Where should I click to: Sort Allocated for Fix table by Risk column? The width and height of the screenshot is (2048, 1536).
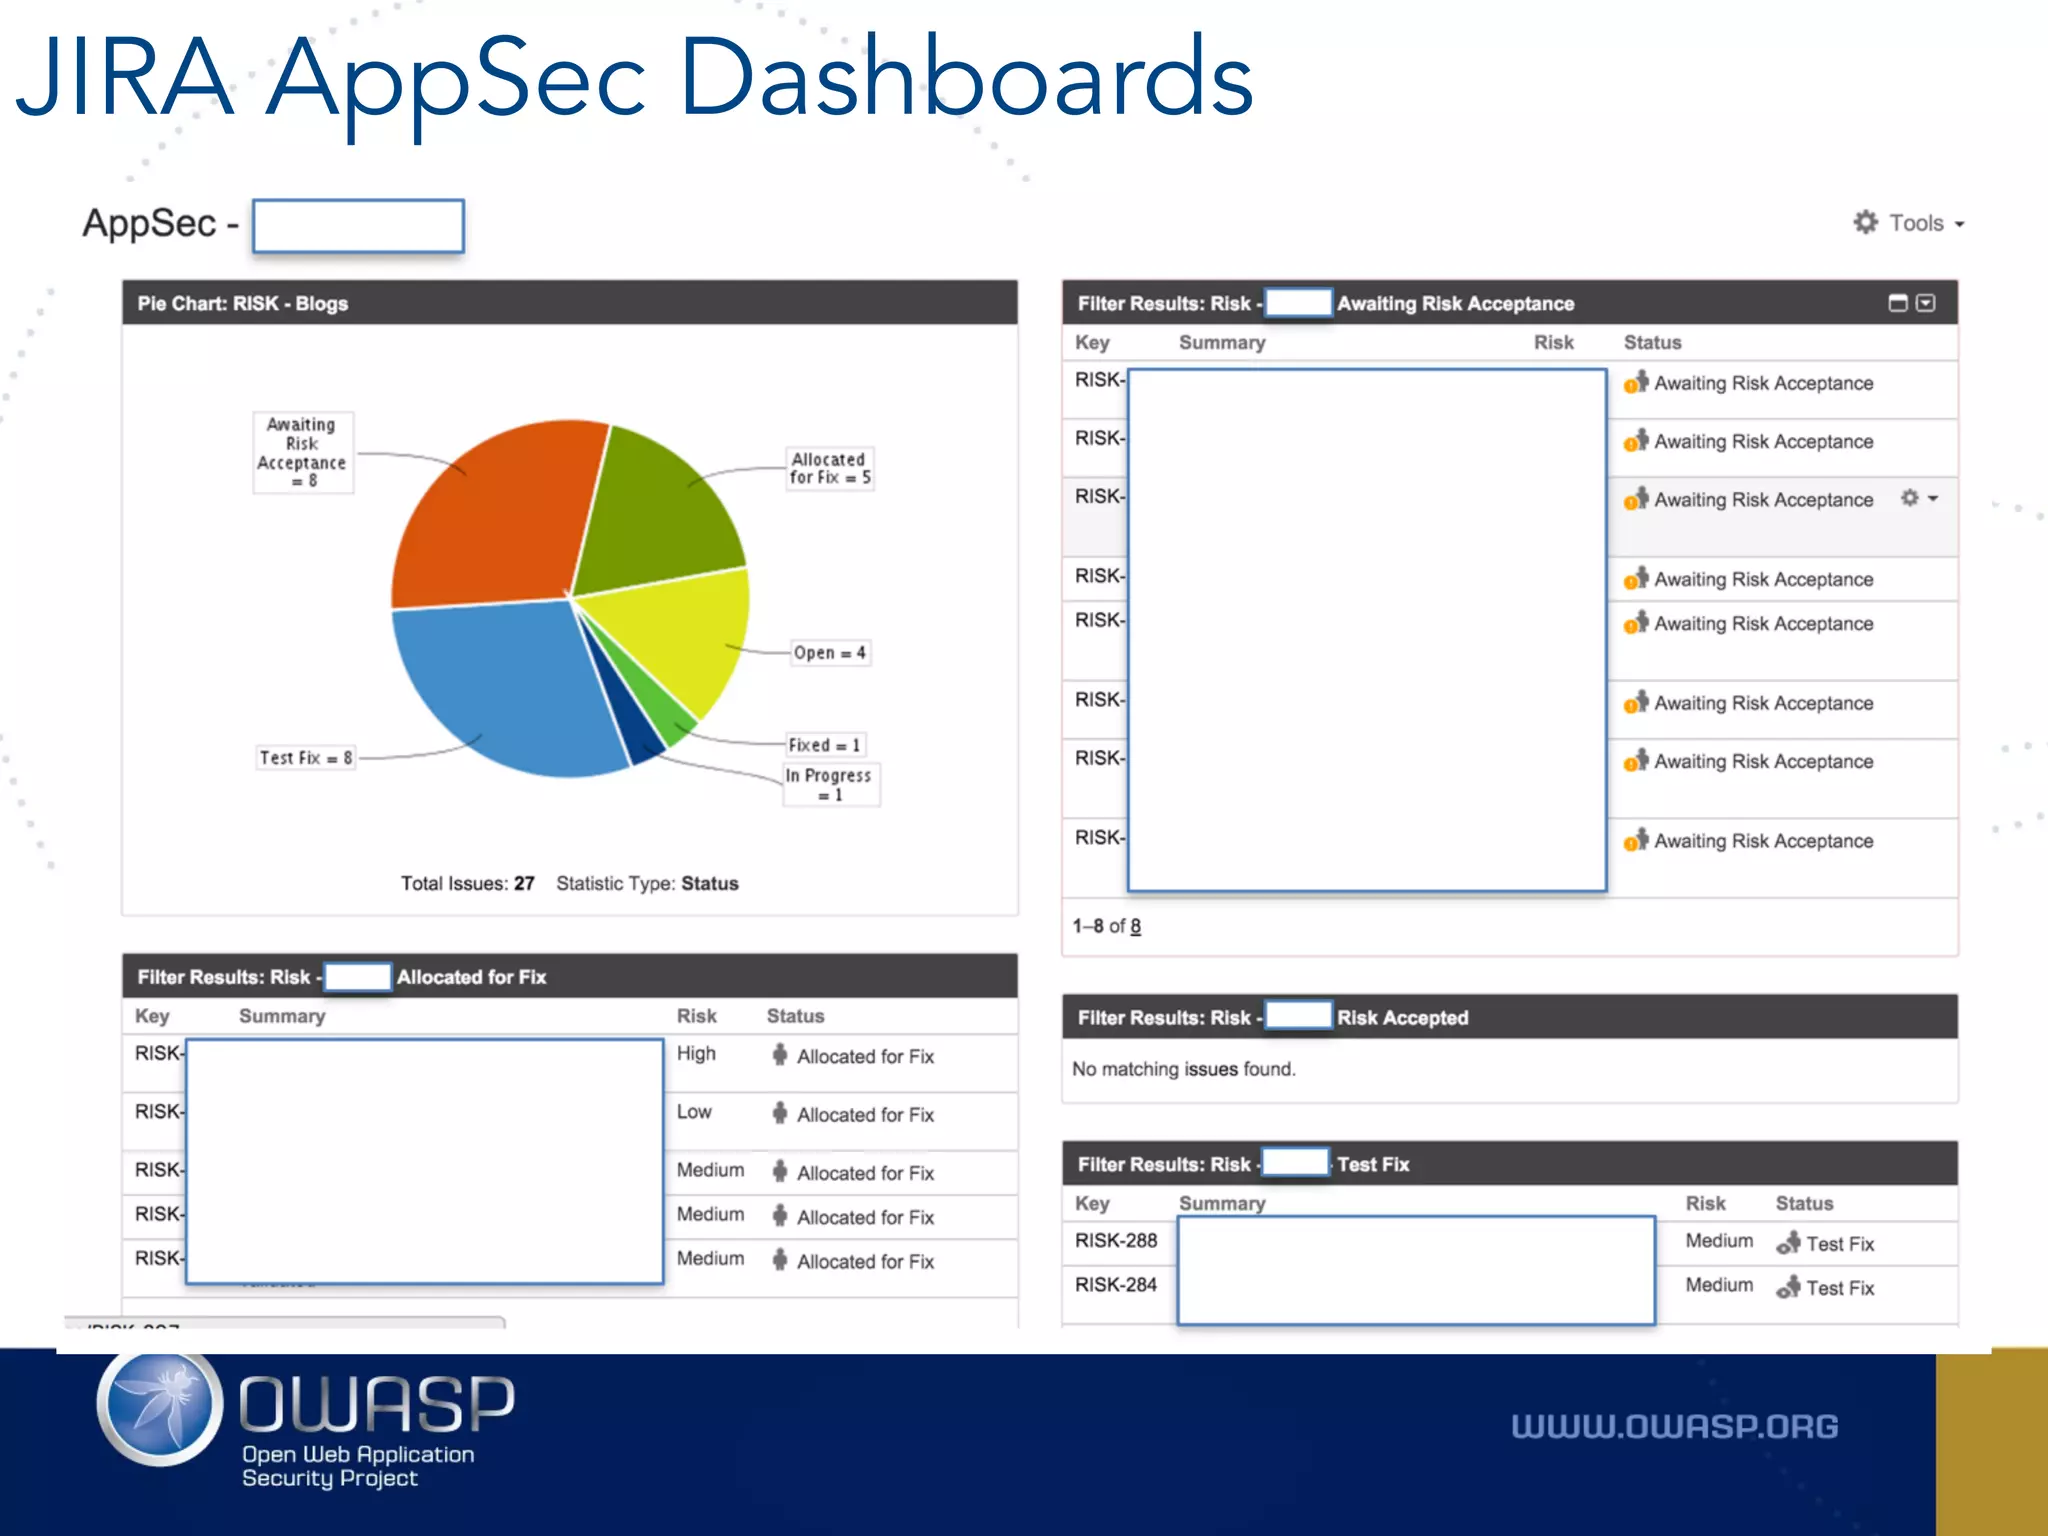coord(696,1016)
